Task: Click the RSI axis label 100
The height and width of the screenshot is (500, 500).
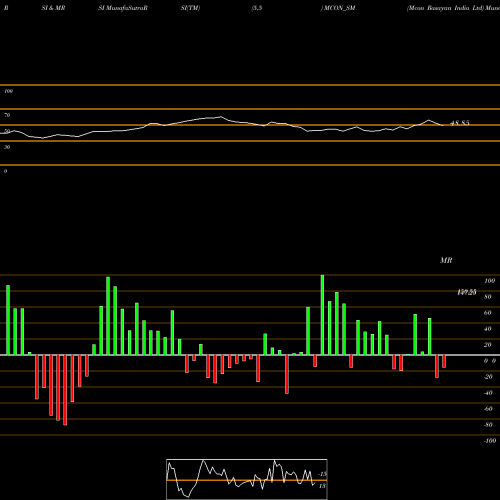Action: click(x=8, y=91)
